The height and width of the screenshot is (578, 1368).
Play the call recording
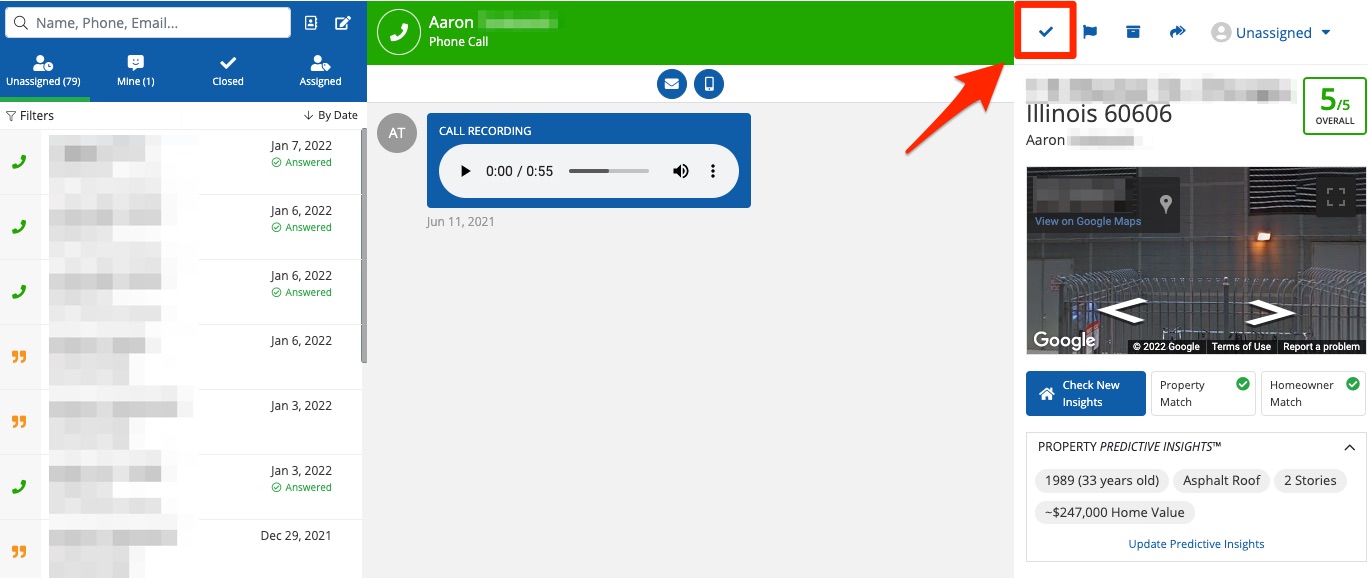click(465, 171)
